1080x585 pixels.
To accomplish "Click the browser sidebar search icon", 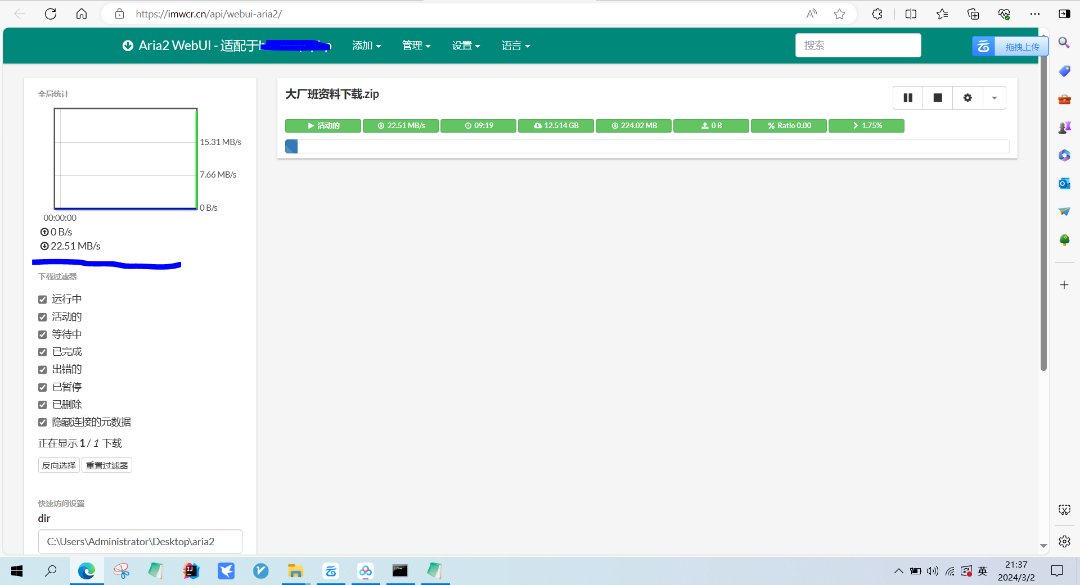I will coord(1064,42).
